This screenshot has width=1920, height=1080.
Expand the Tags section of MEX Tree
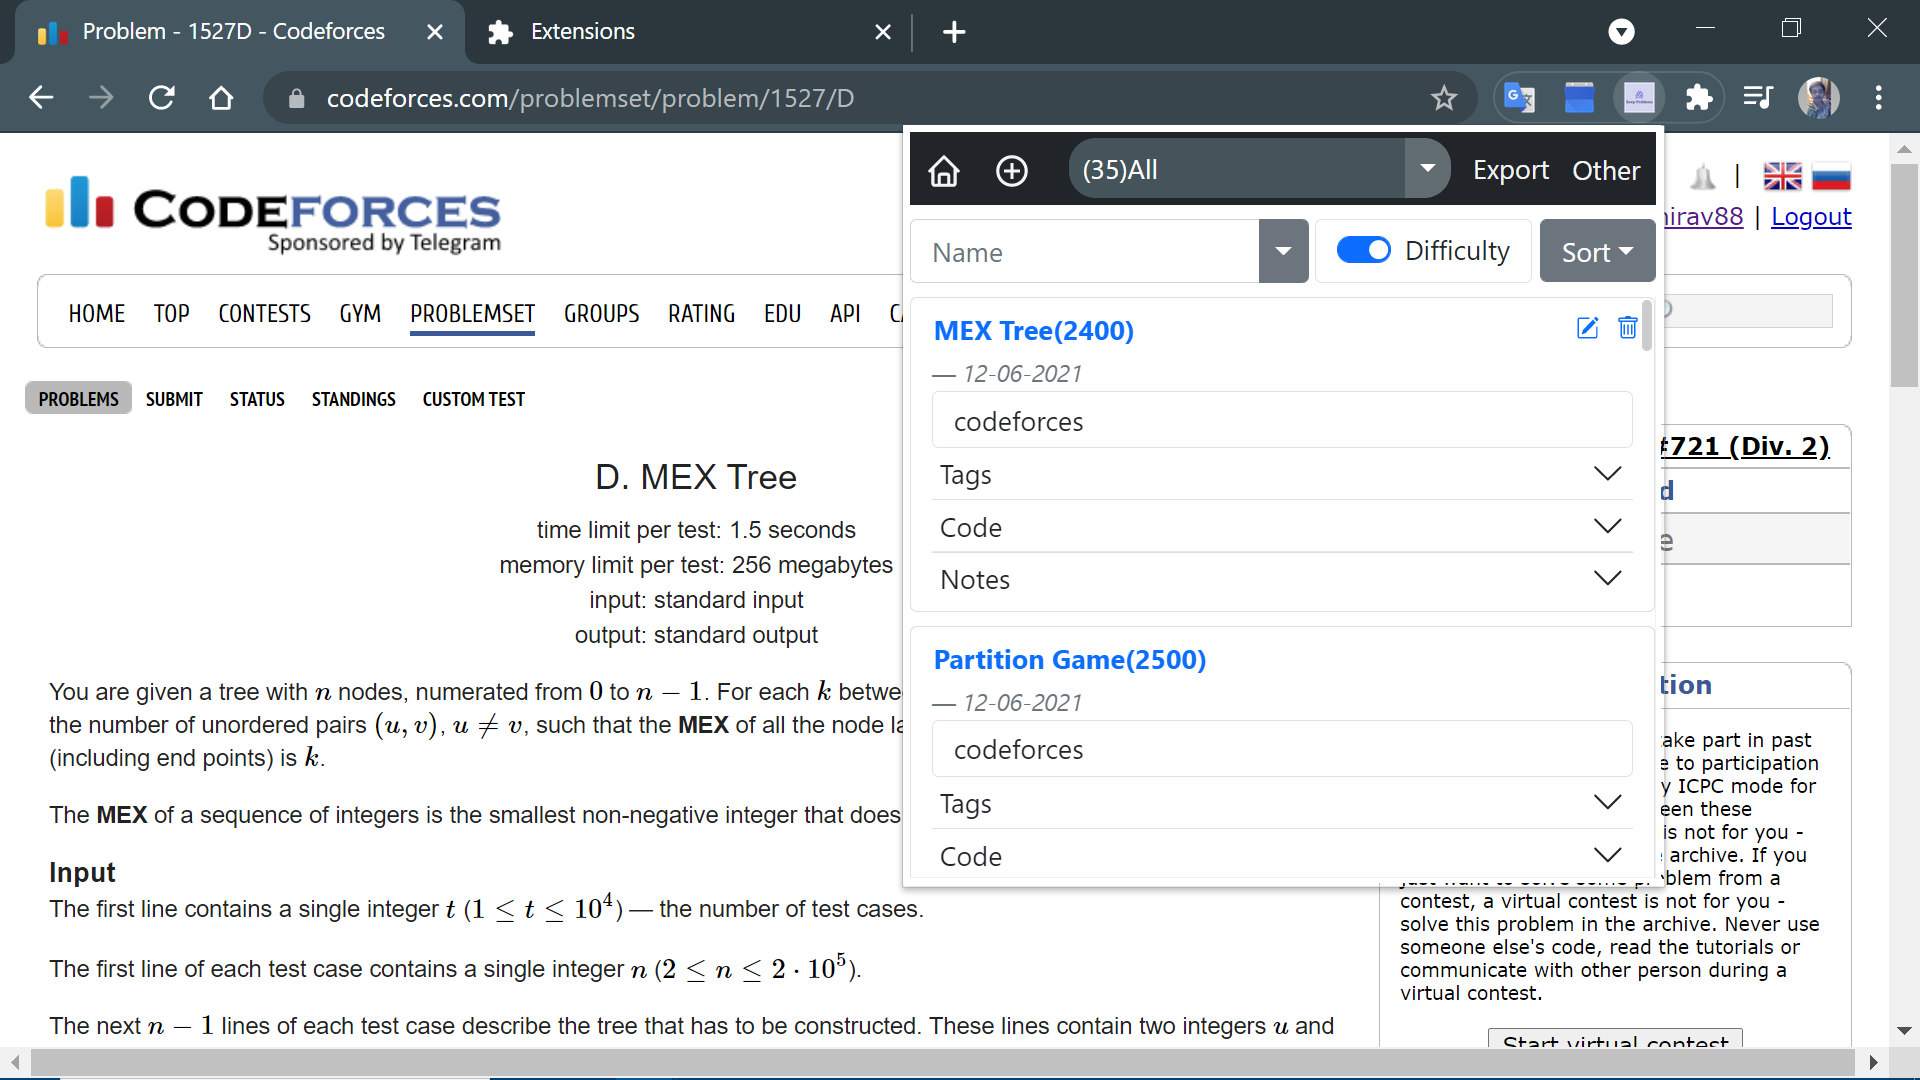tap(1606, 474)
